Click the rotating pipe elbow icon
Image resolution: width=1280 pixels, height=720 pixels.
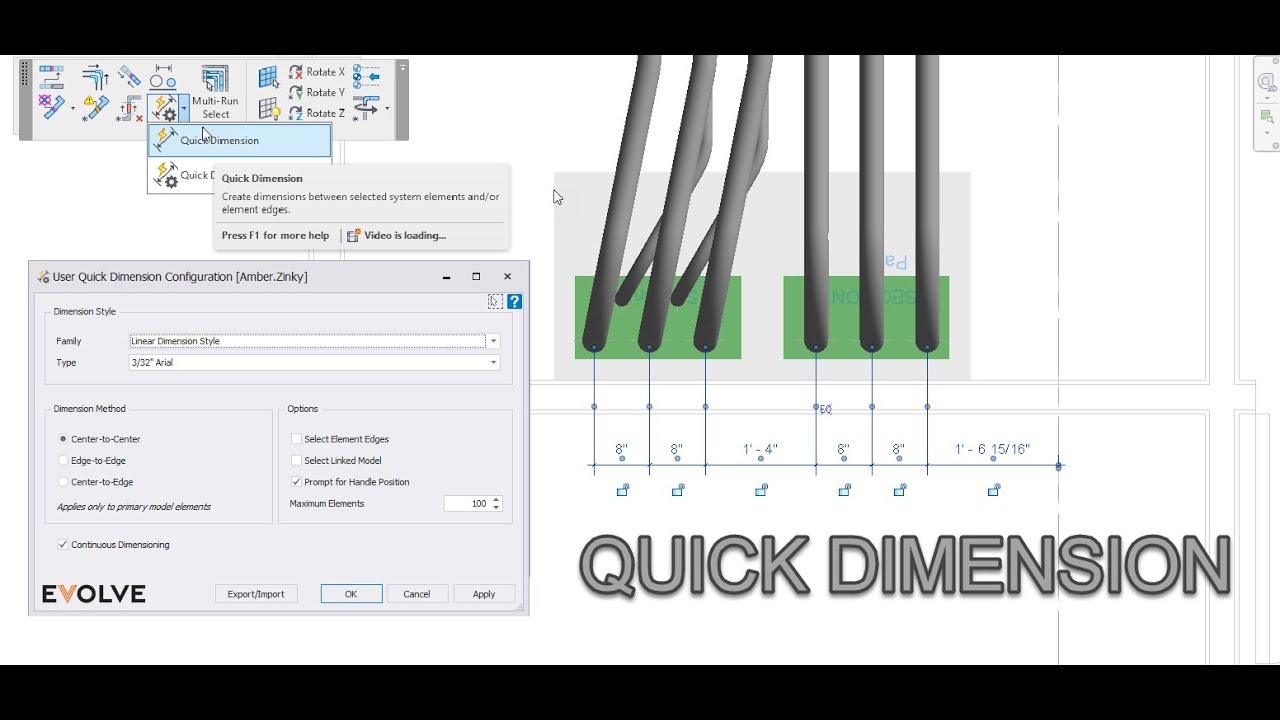367,107
